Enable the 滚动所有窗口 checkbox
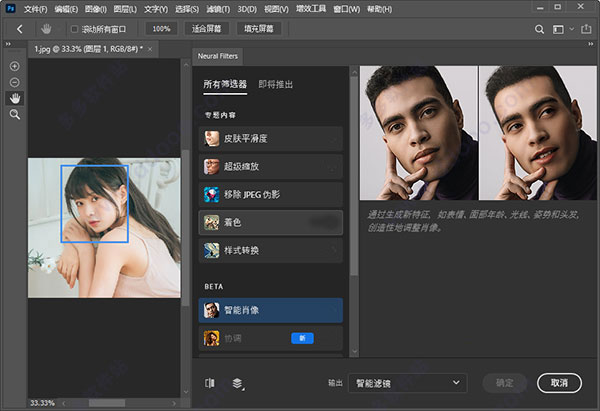Image resolution: width=600 pixels, height=411 pixels. (75, 29)
